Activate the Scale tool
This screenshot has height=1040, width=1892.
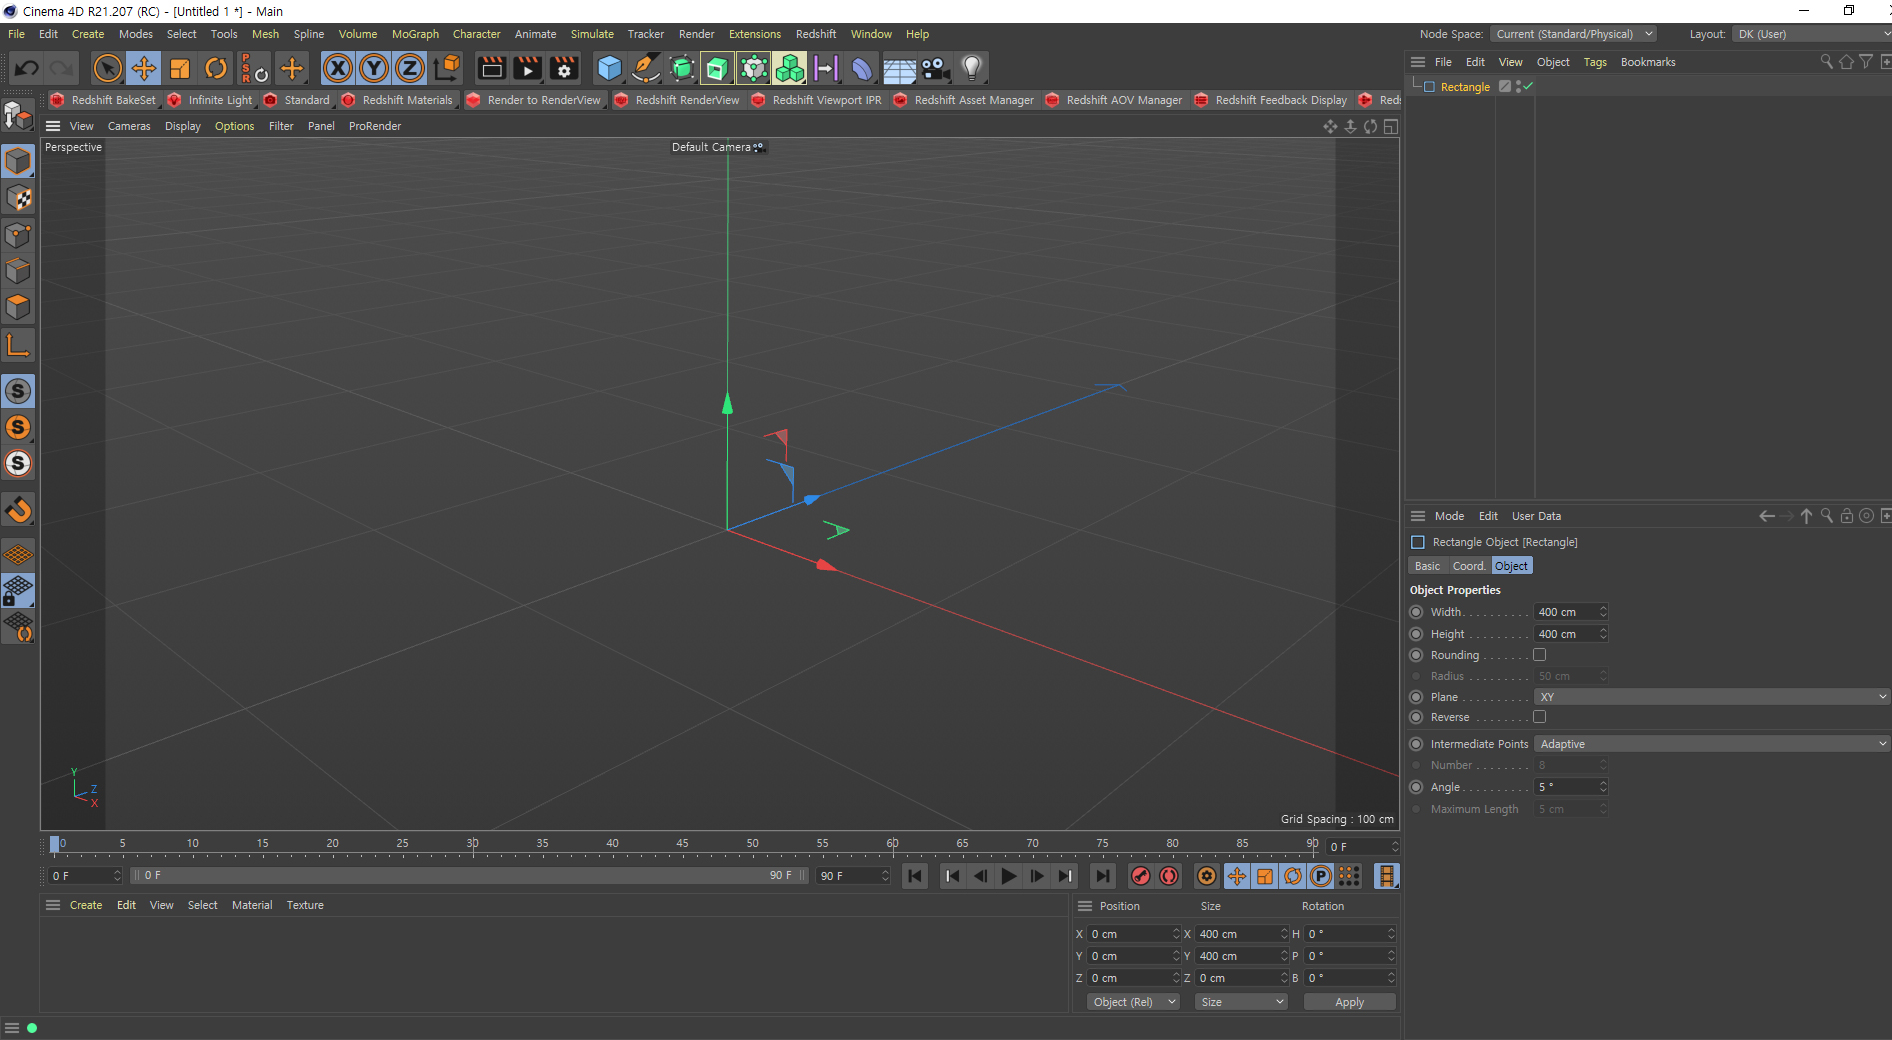pos(180,68)
